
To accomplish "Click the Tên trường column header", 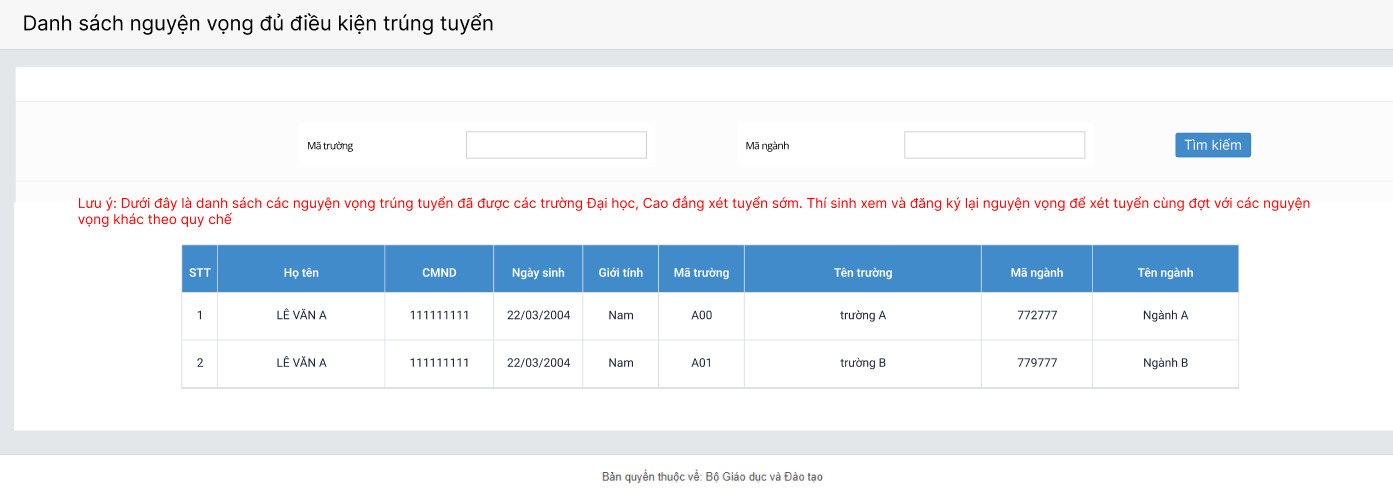I will [x=862, y=273].
